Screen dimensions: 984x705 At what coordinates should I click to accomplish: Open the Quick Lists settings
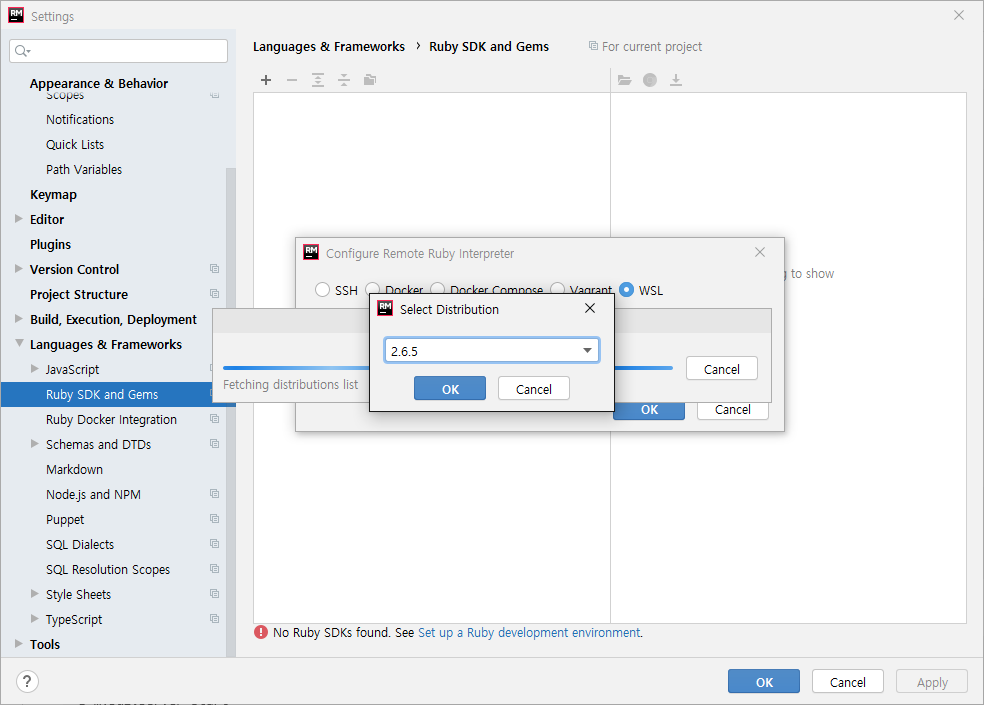coord(75,144)
